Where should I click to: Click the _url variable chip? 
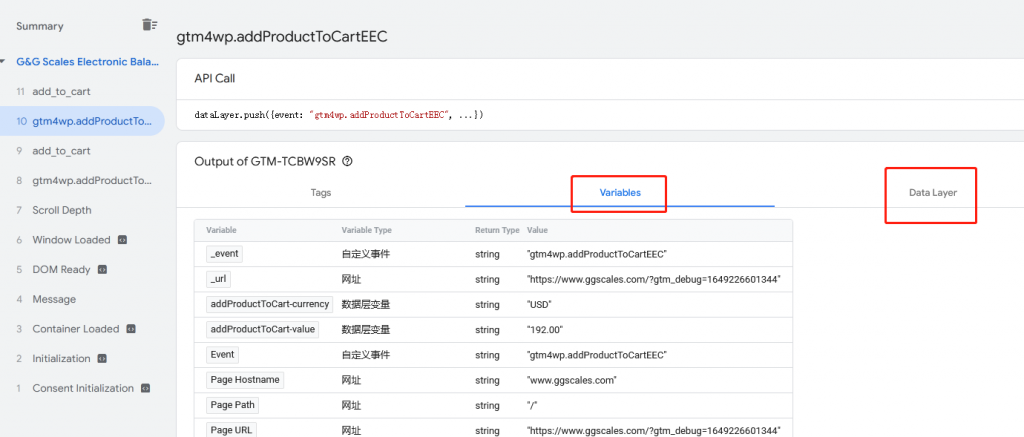[x=219, y=279]
